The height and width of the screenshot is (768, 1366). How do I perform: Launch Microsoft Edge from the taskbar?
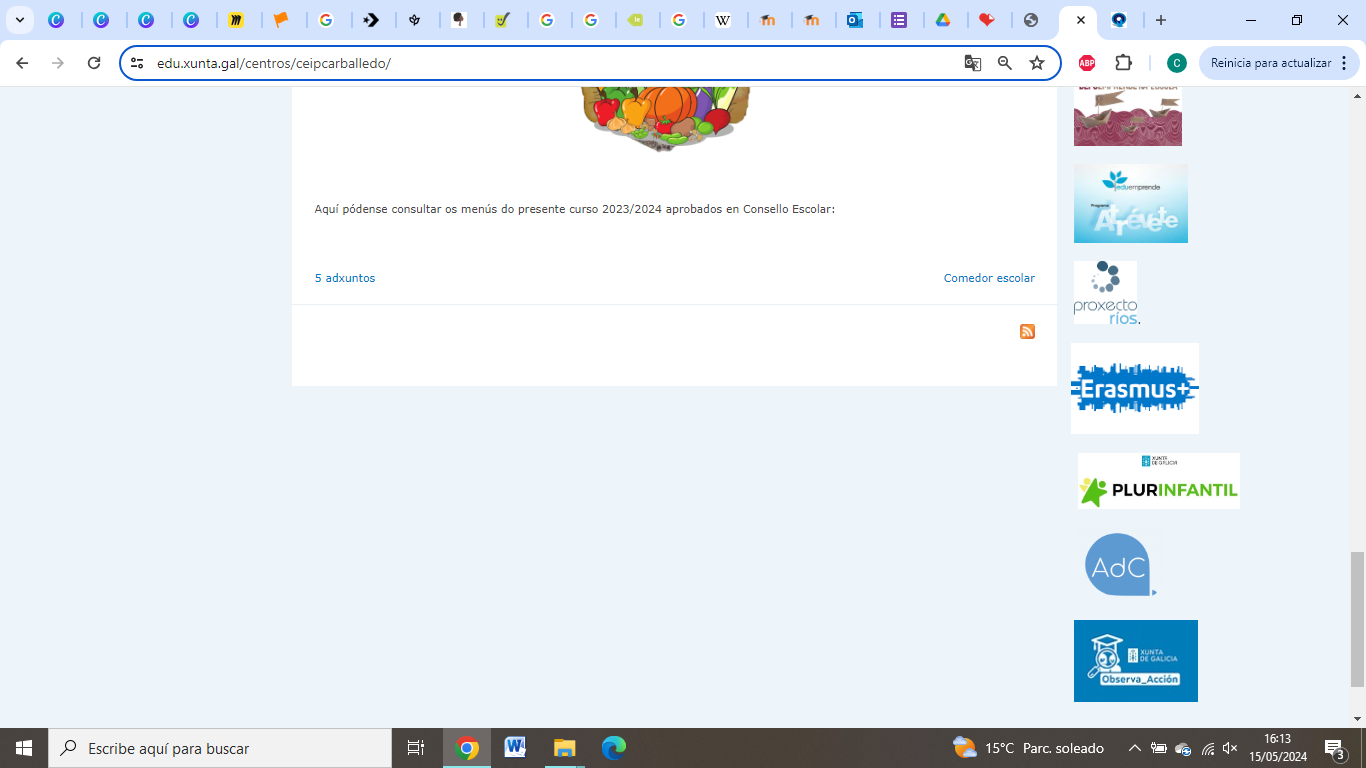pos(613,747)
